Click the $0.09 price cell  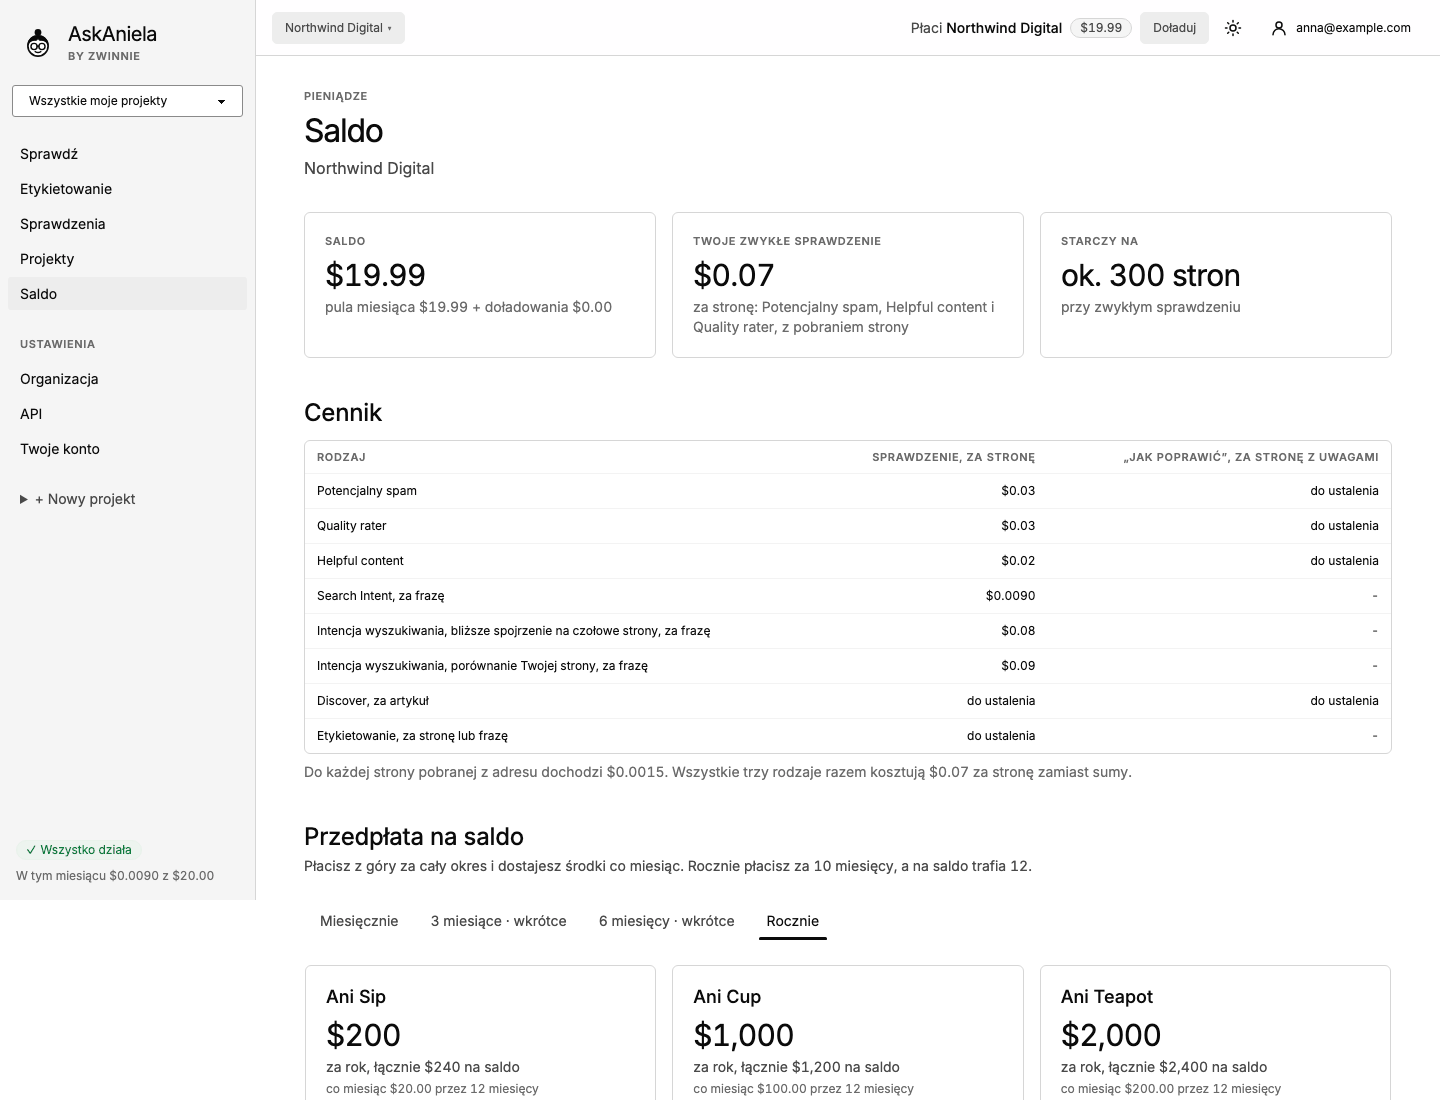click(1018, 666)
